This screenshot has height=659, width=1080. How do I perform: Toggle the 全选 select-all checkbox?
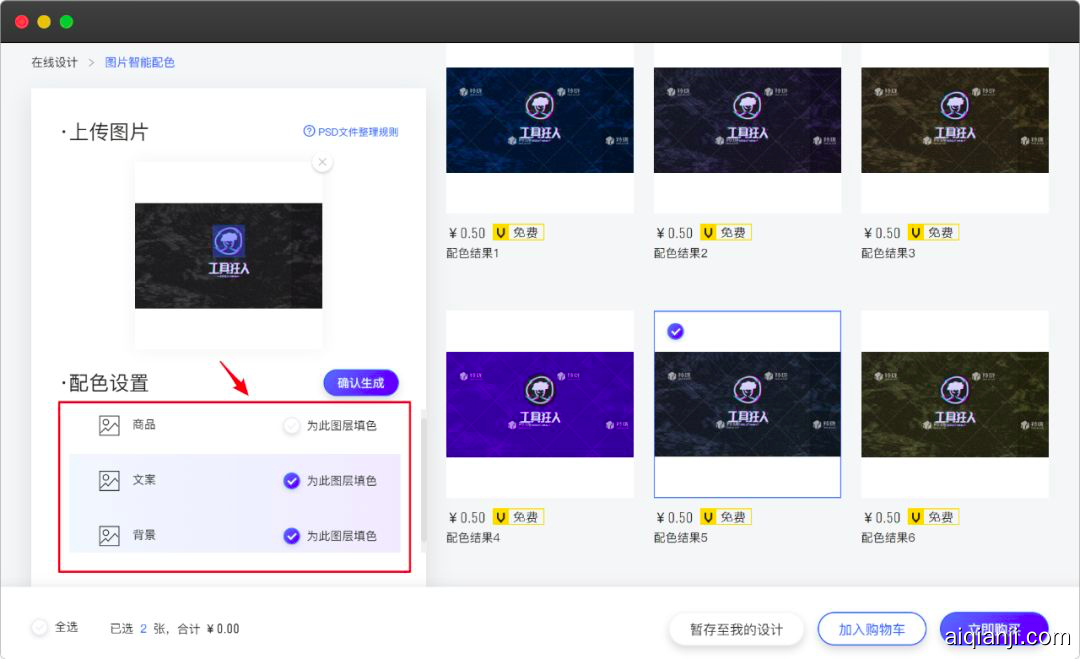coord(40,628)
